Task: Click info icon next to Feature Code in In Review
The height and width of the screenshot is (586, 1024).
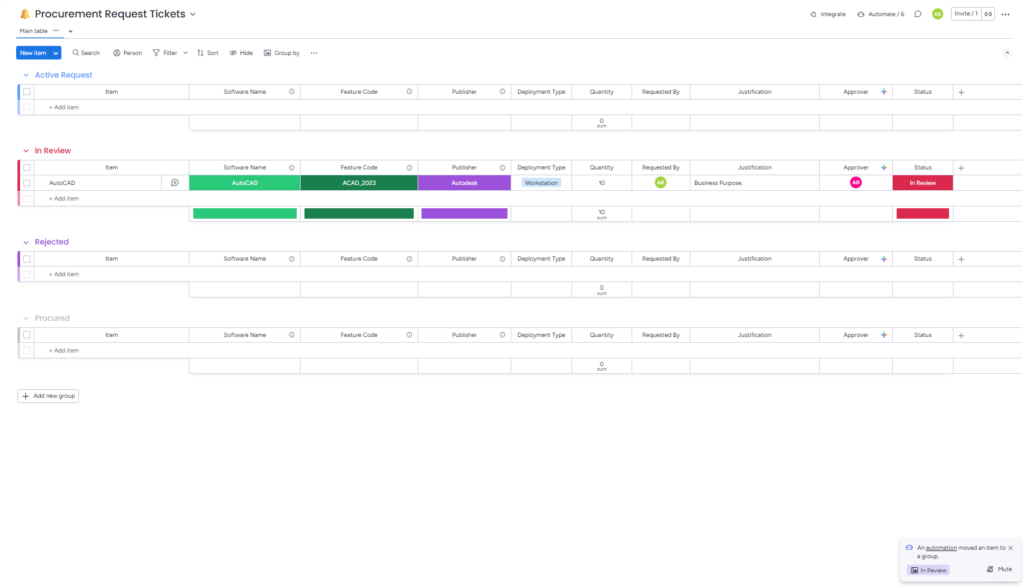Action: pyautogui.click(x=409, y=168)
